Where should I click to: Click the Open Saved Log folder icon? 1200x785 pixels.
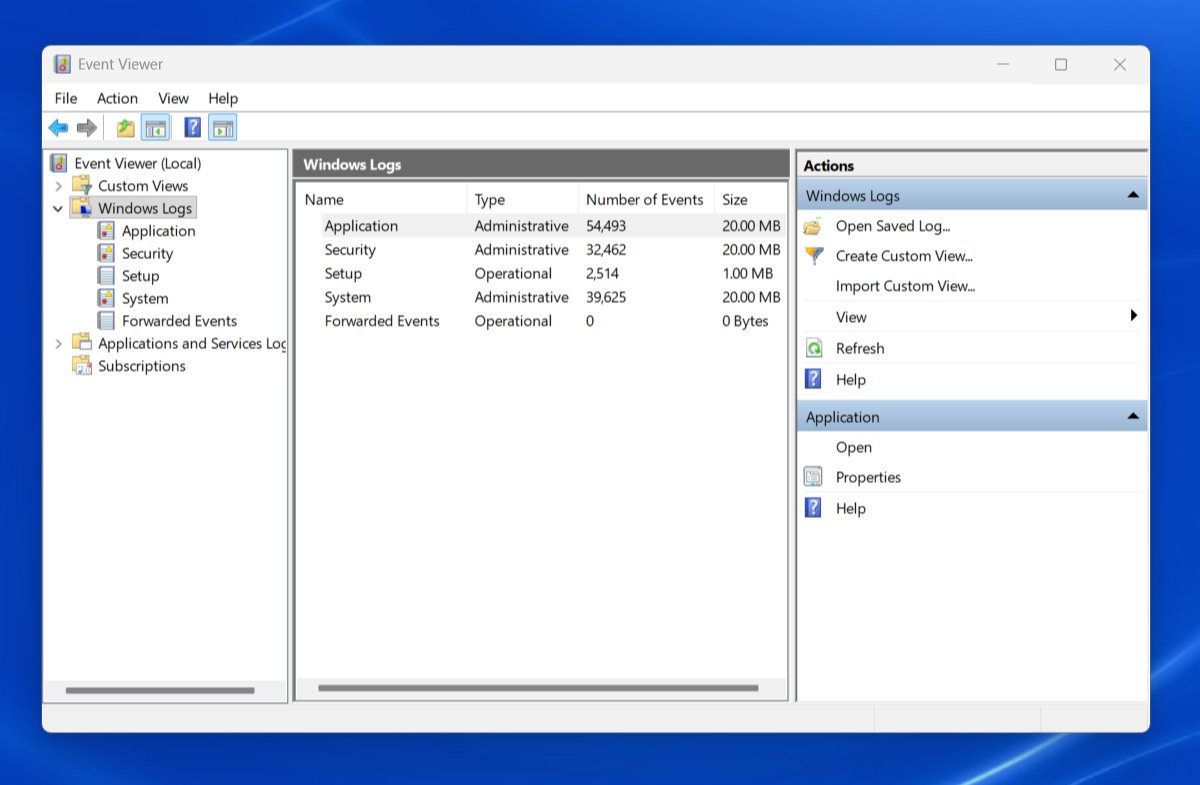coord(813,226)
